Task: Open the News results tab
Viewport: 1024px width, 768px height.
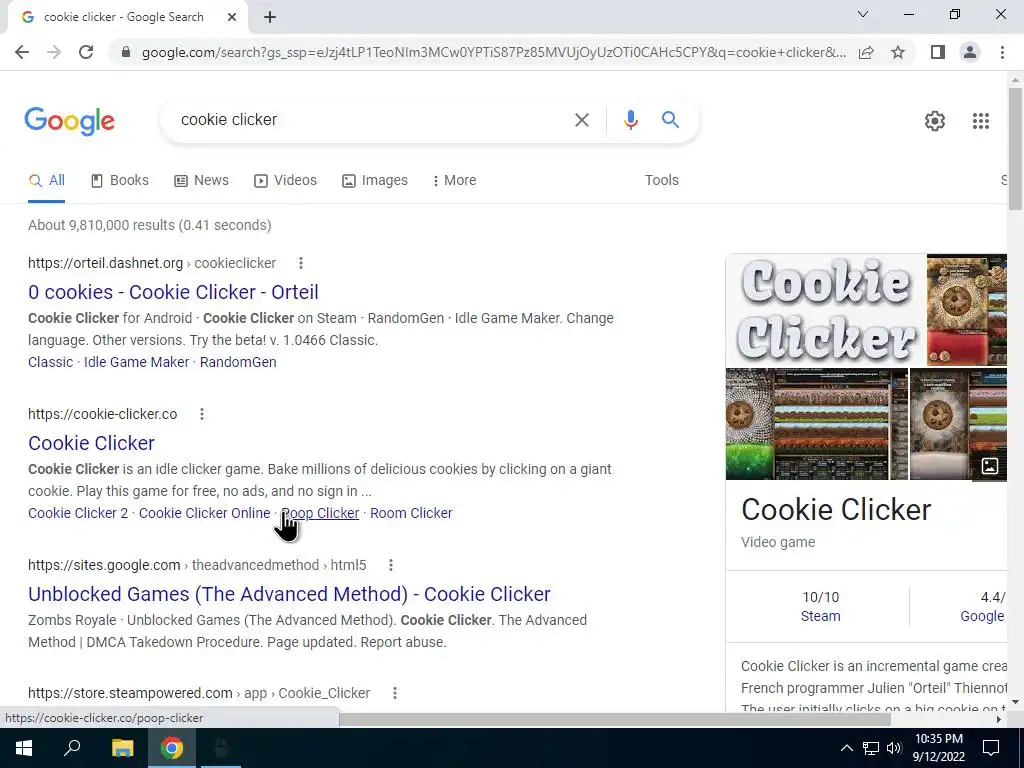Action: click(201, 180)
